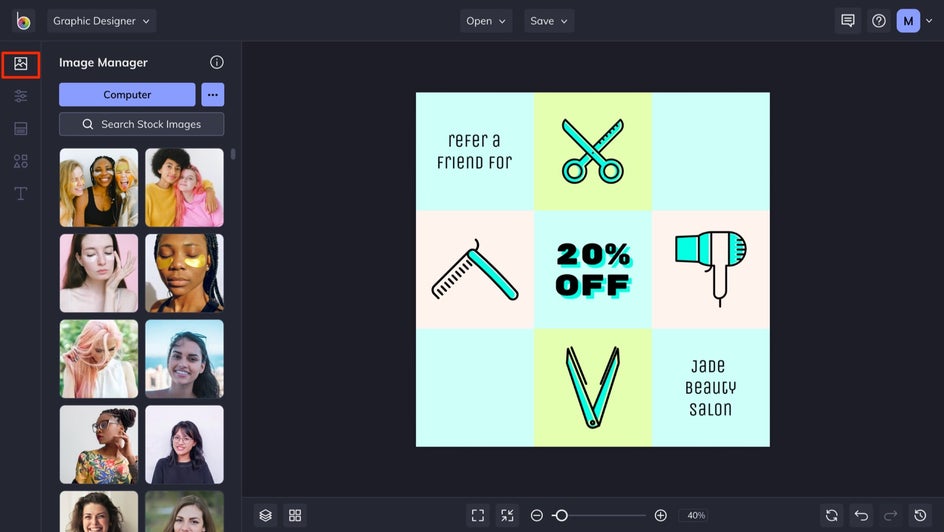Adjust the zoom slider handle
This screenshot has width=944, height=532.
tap(561, 515)
